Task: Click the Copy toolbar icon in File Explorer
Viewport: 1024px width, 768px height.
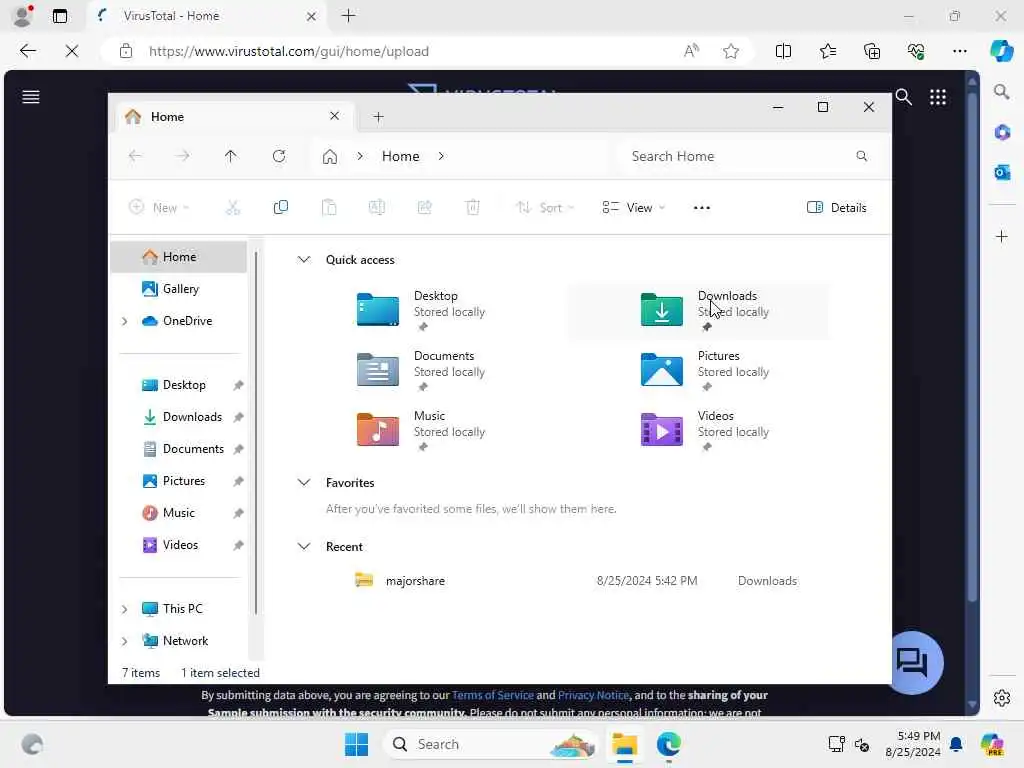Action: [x=281, y=208]
